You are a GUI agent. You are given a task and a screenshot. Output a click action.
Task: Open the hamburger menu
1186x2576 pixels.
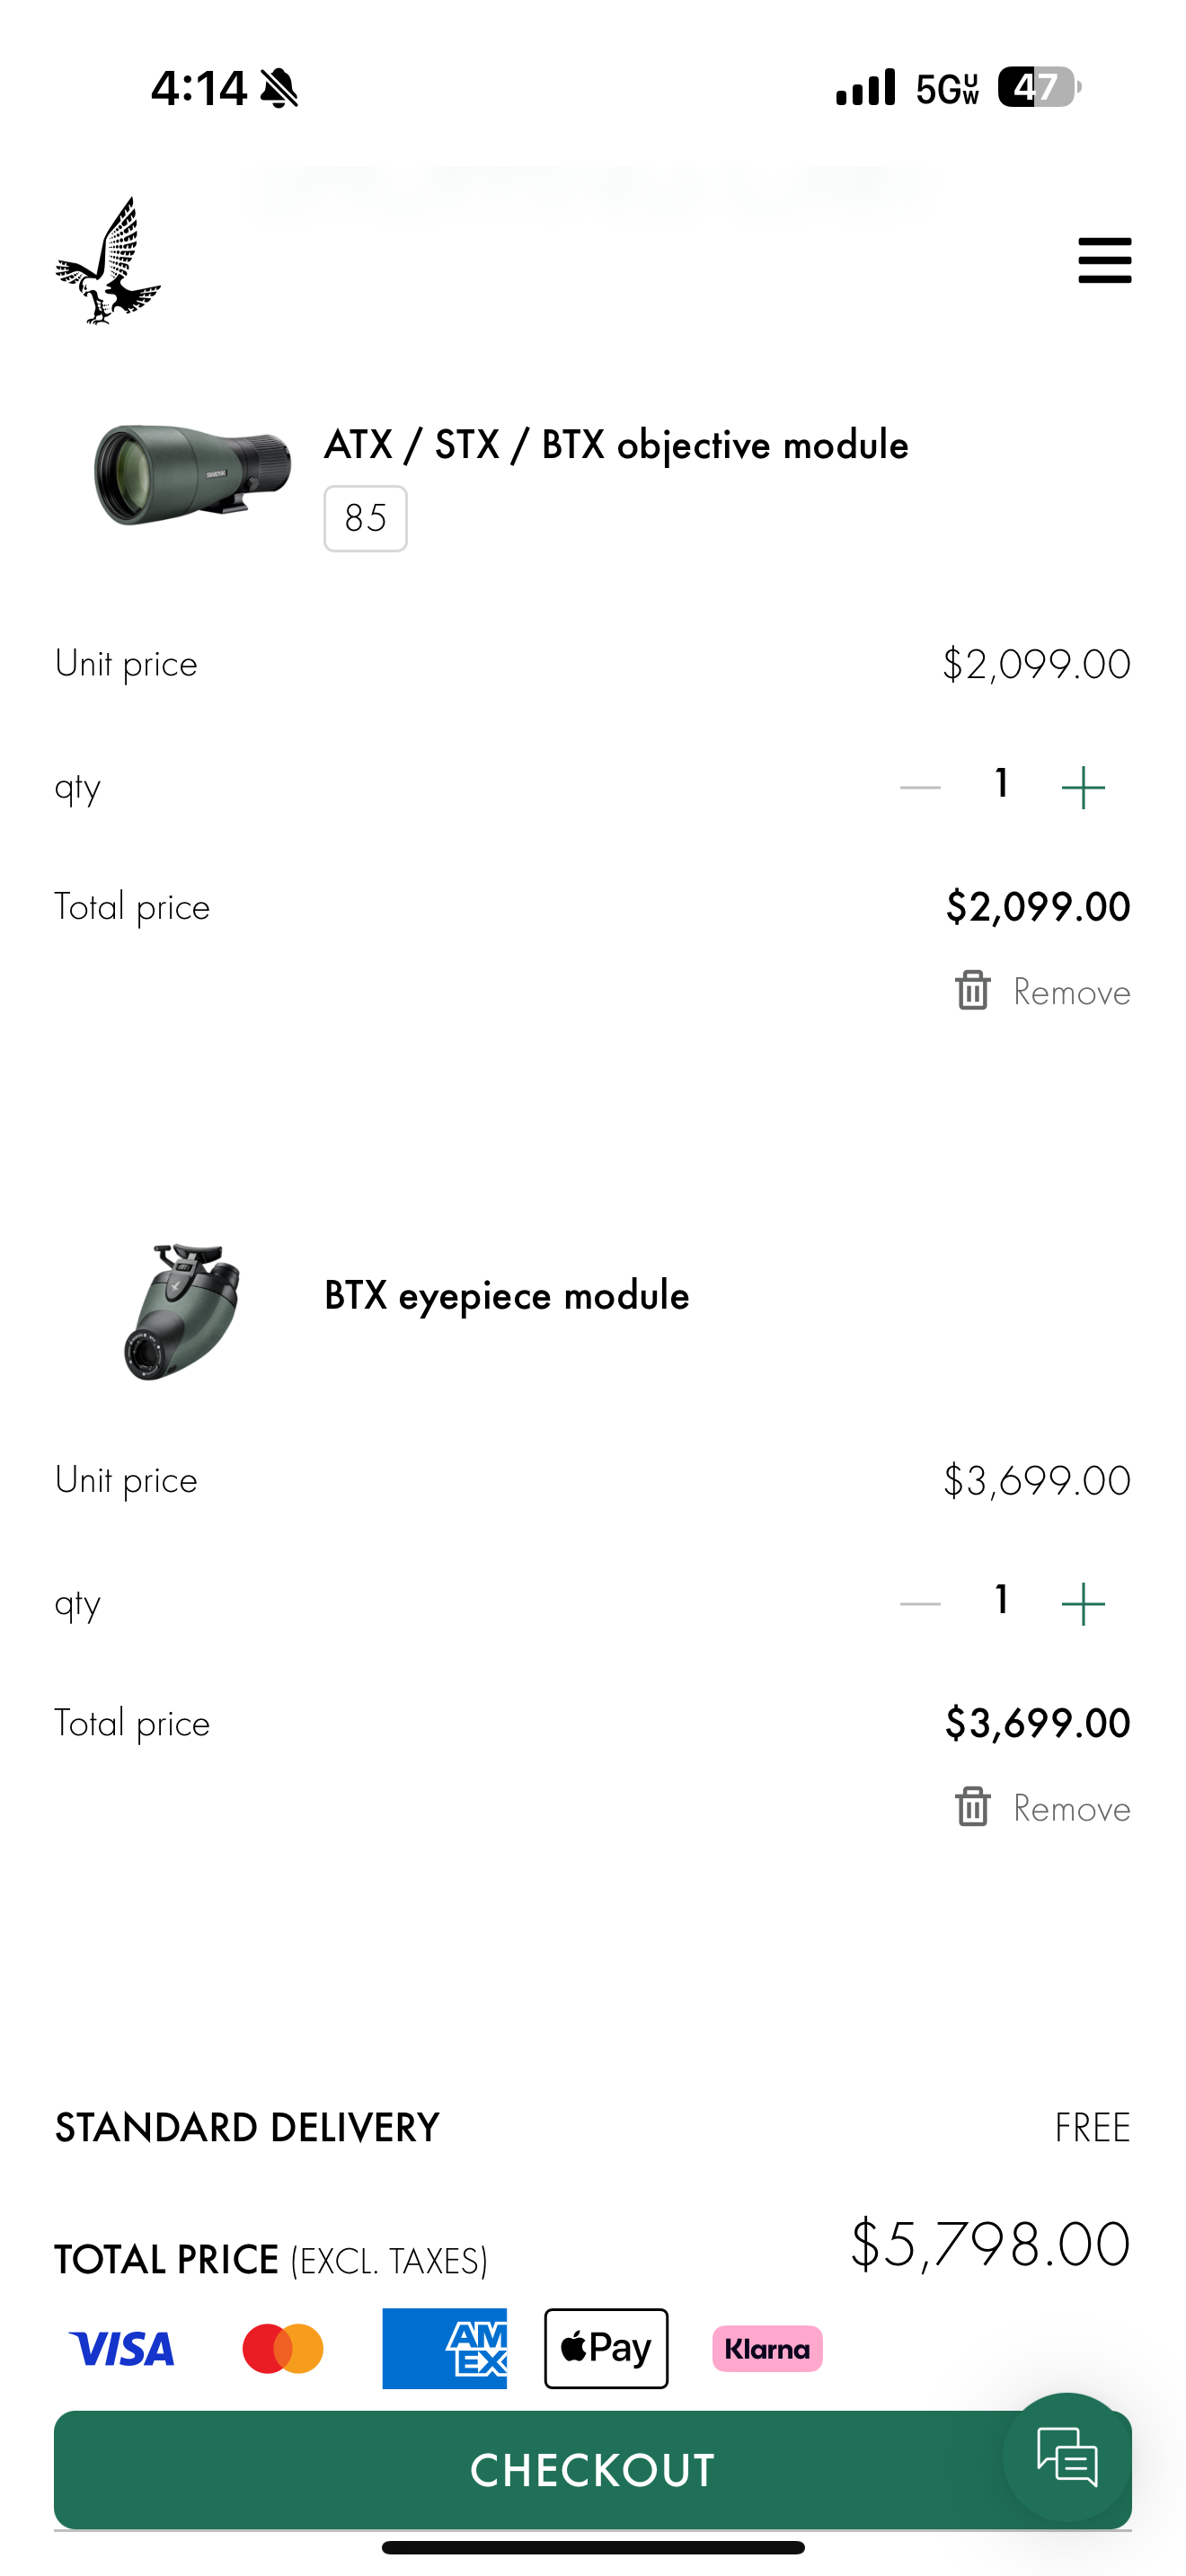[x=1104, y=261]
